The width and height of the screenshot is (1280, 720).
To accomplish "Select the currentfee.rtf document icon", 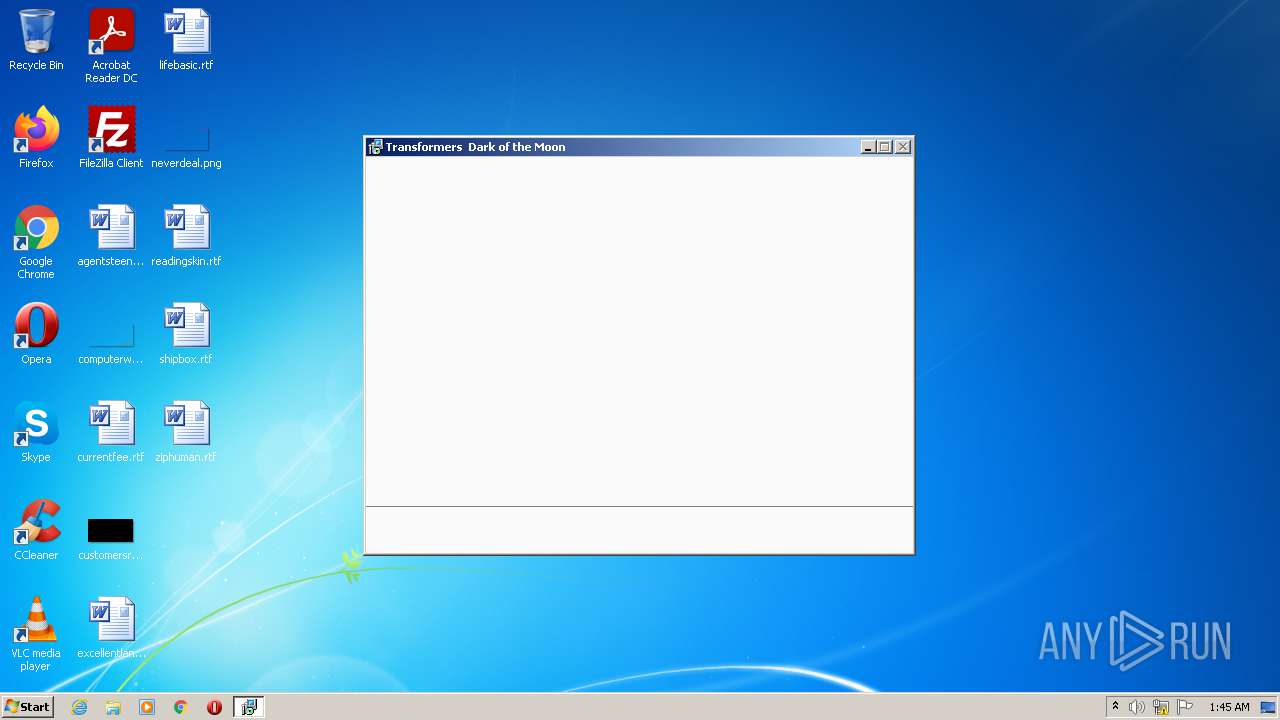I will click(x=111, y=432).
